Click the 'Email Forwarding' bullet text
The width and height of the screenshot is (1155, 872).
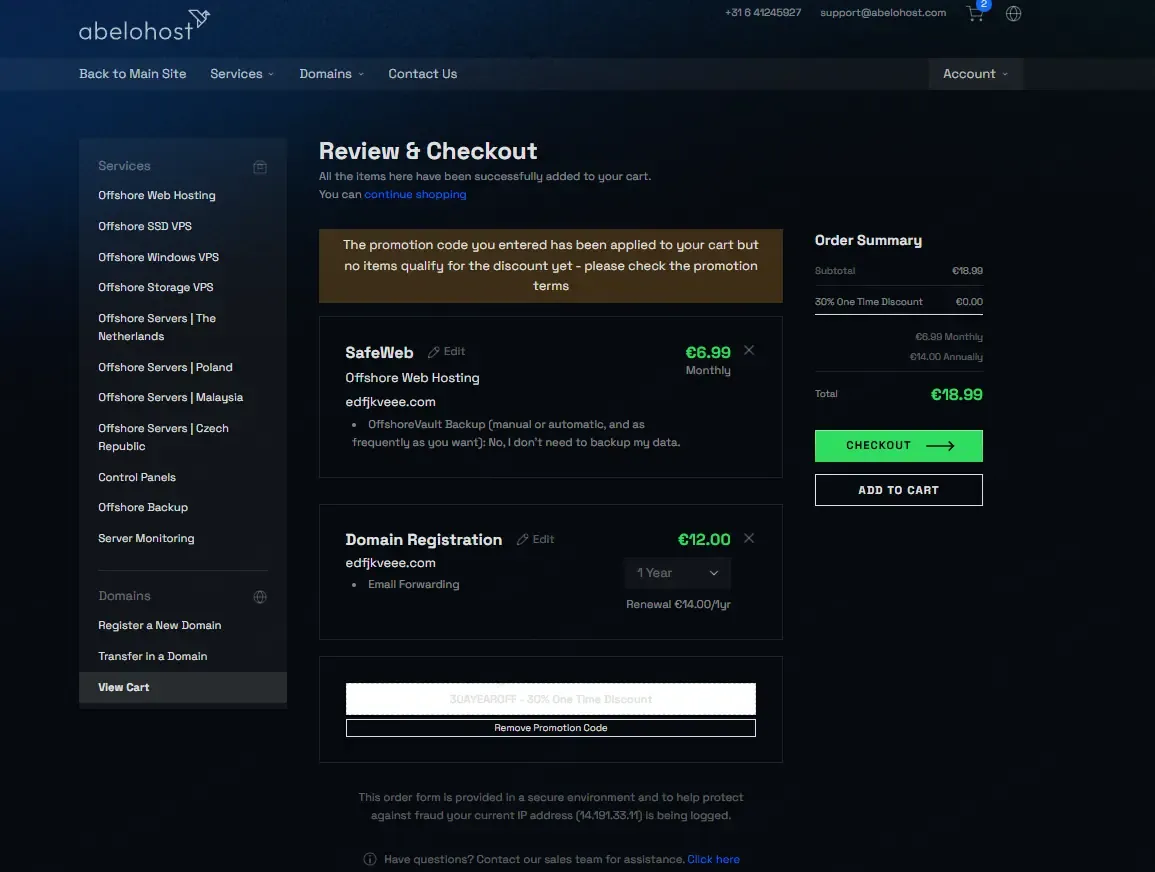(x=413, y=584)
